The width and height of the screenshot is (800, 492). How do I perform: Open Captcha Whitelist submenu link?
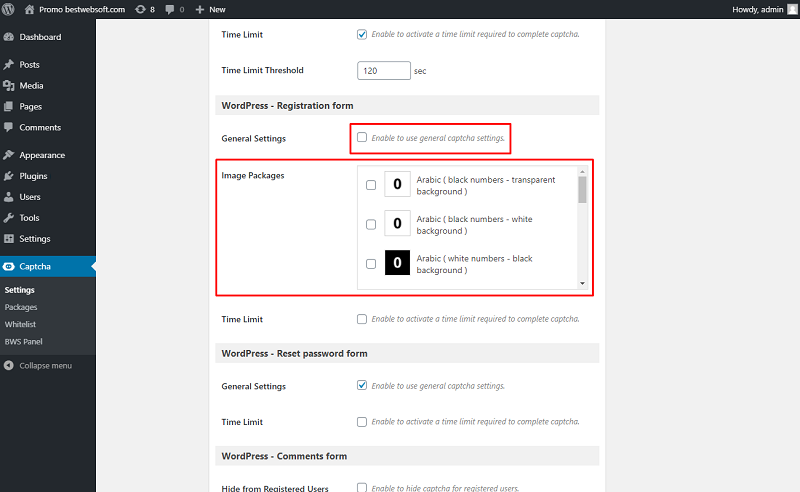pos(20,324)
